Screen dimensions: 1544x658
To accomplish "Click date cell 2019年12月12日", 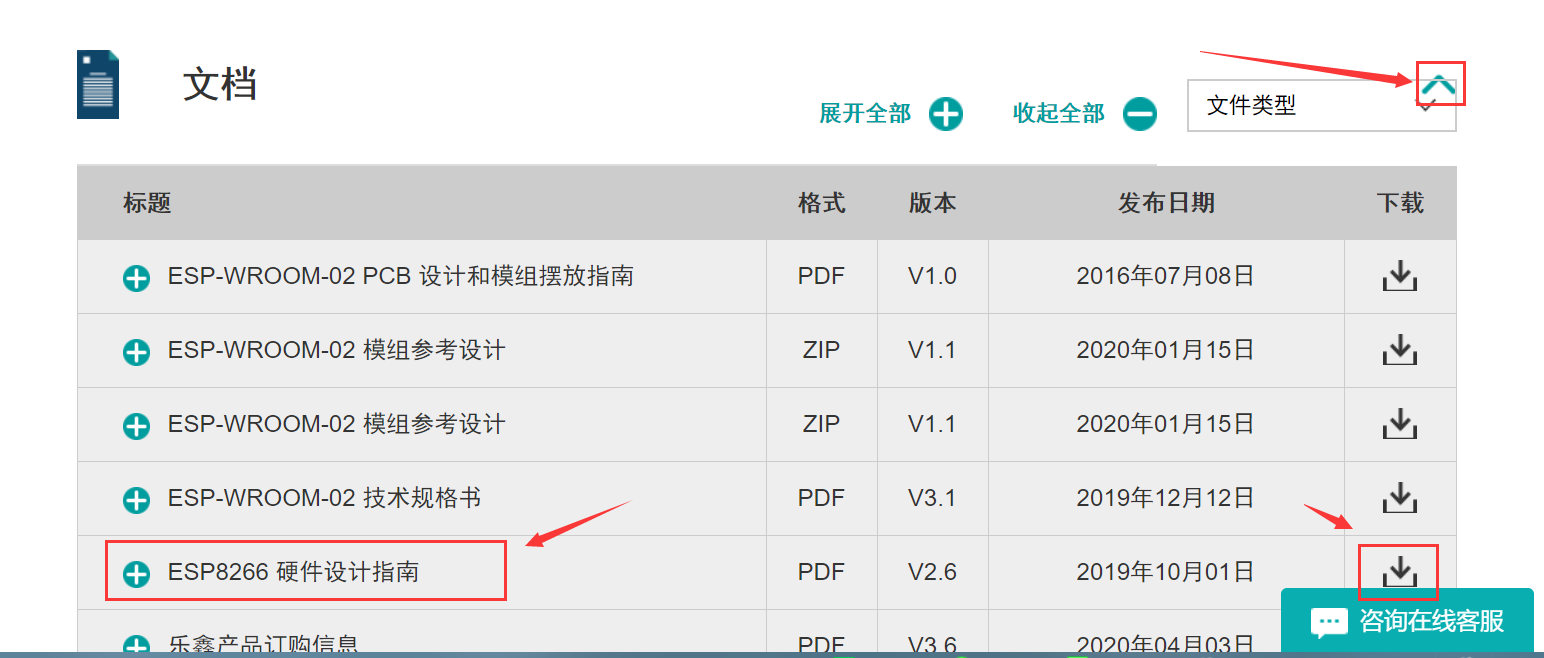I will pos(1165,498).
